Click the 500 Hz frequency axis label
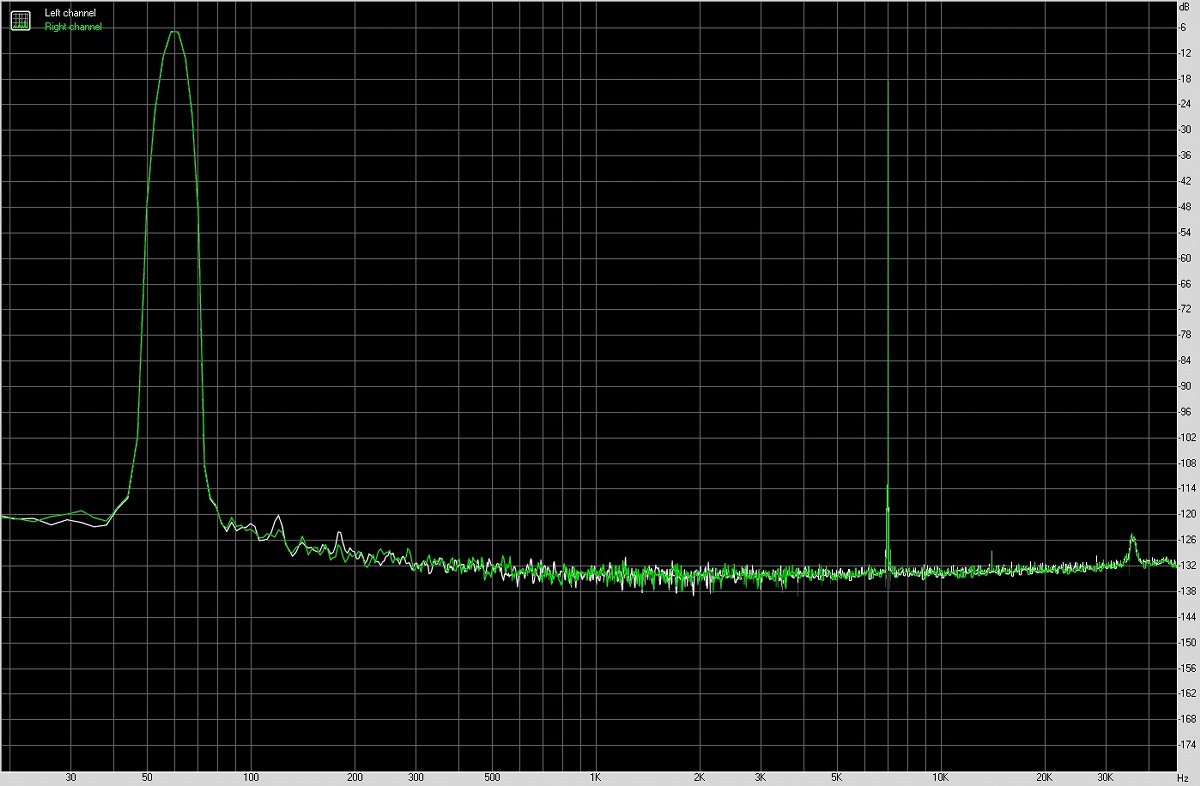This screenshot has height=786, width=1200. [x=491, y=777]
